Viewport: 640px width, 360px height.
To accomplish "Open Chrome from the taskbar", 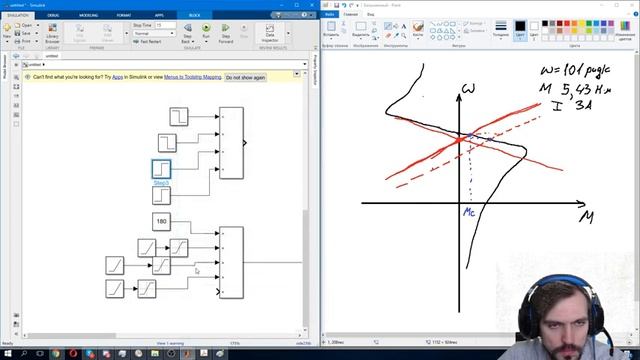I will click(56, 353).
